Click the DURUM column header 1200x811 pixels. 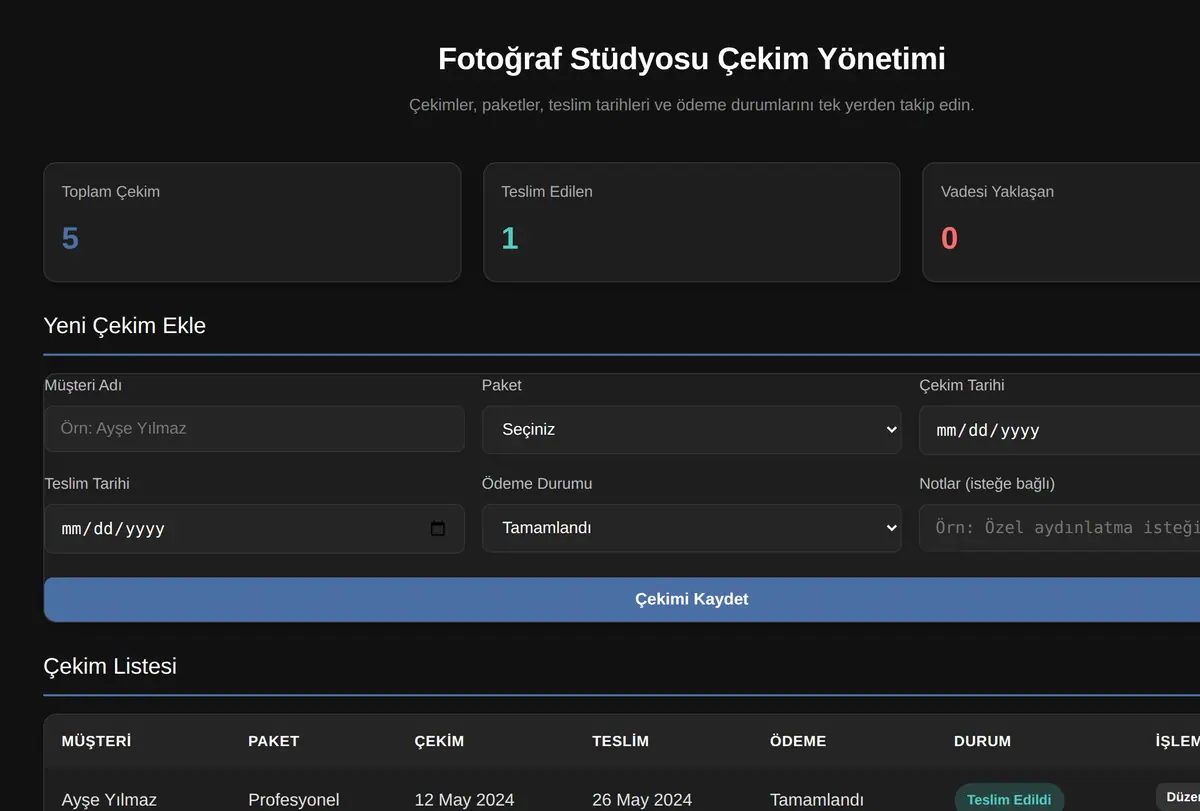coord(982,741)
